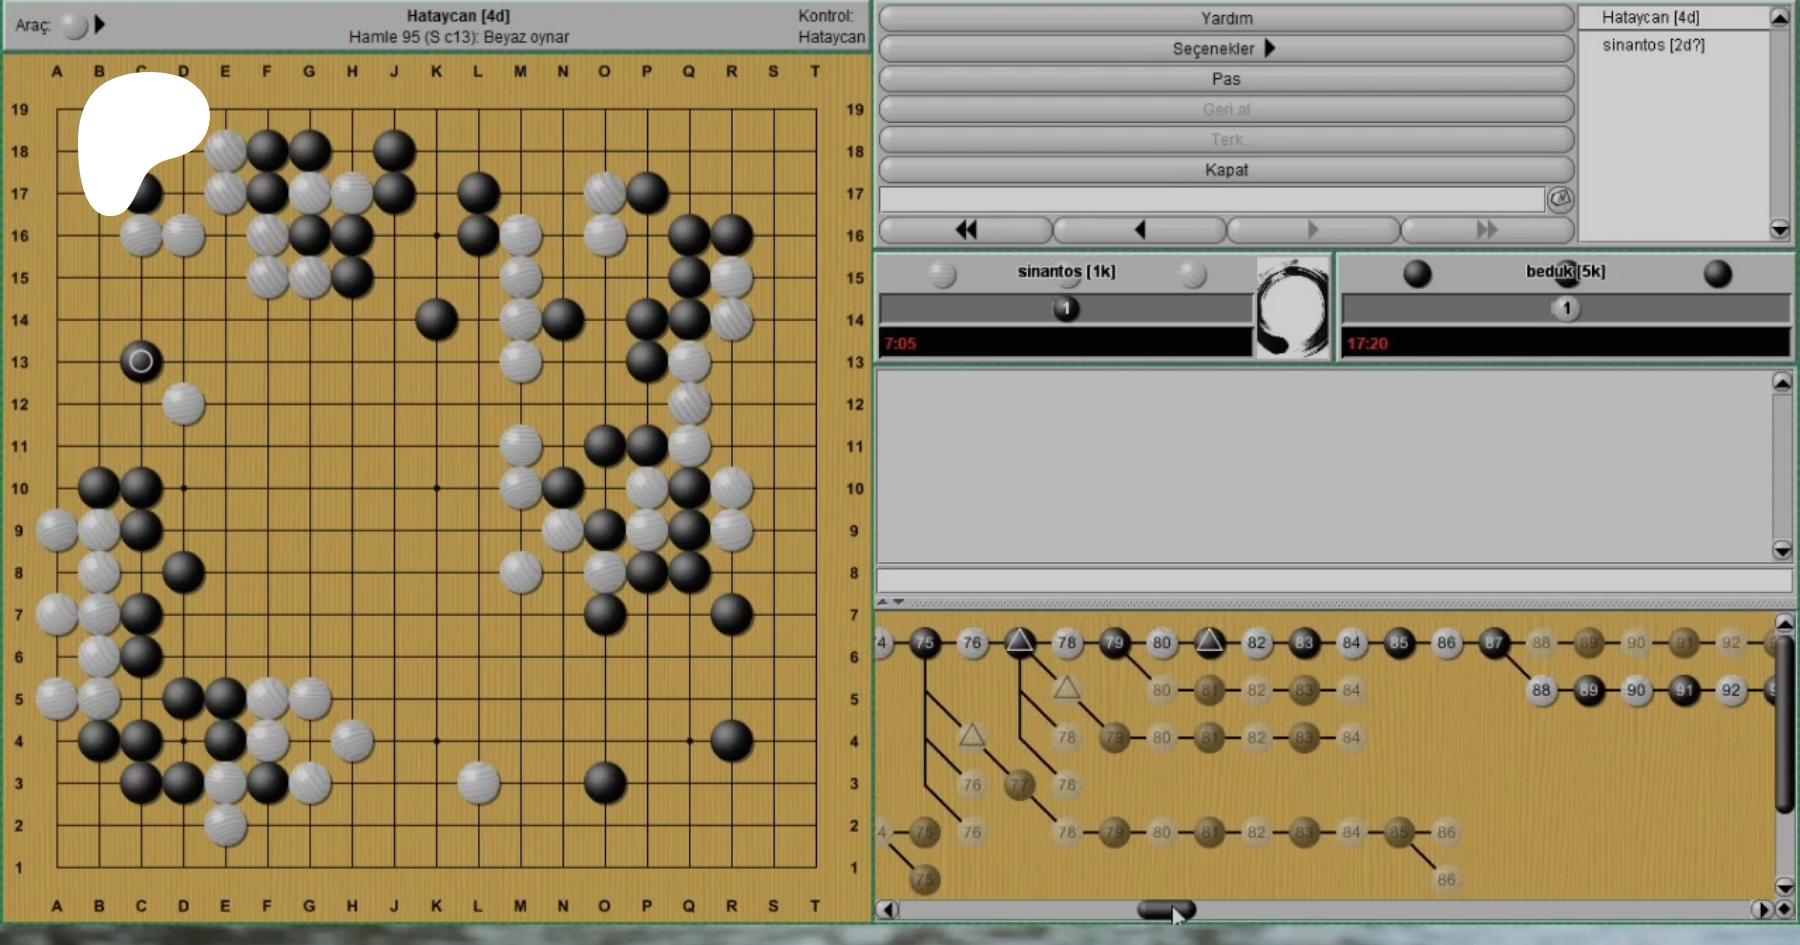
Task: Click the round icon beside the comment field
Action: (x=1560, y=200)
